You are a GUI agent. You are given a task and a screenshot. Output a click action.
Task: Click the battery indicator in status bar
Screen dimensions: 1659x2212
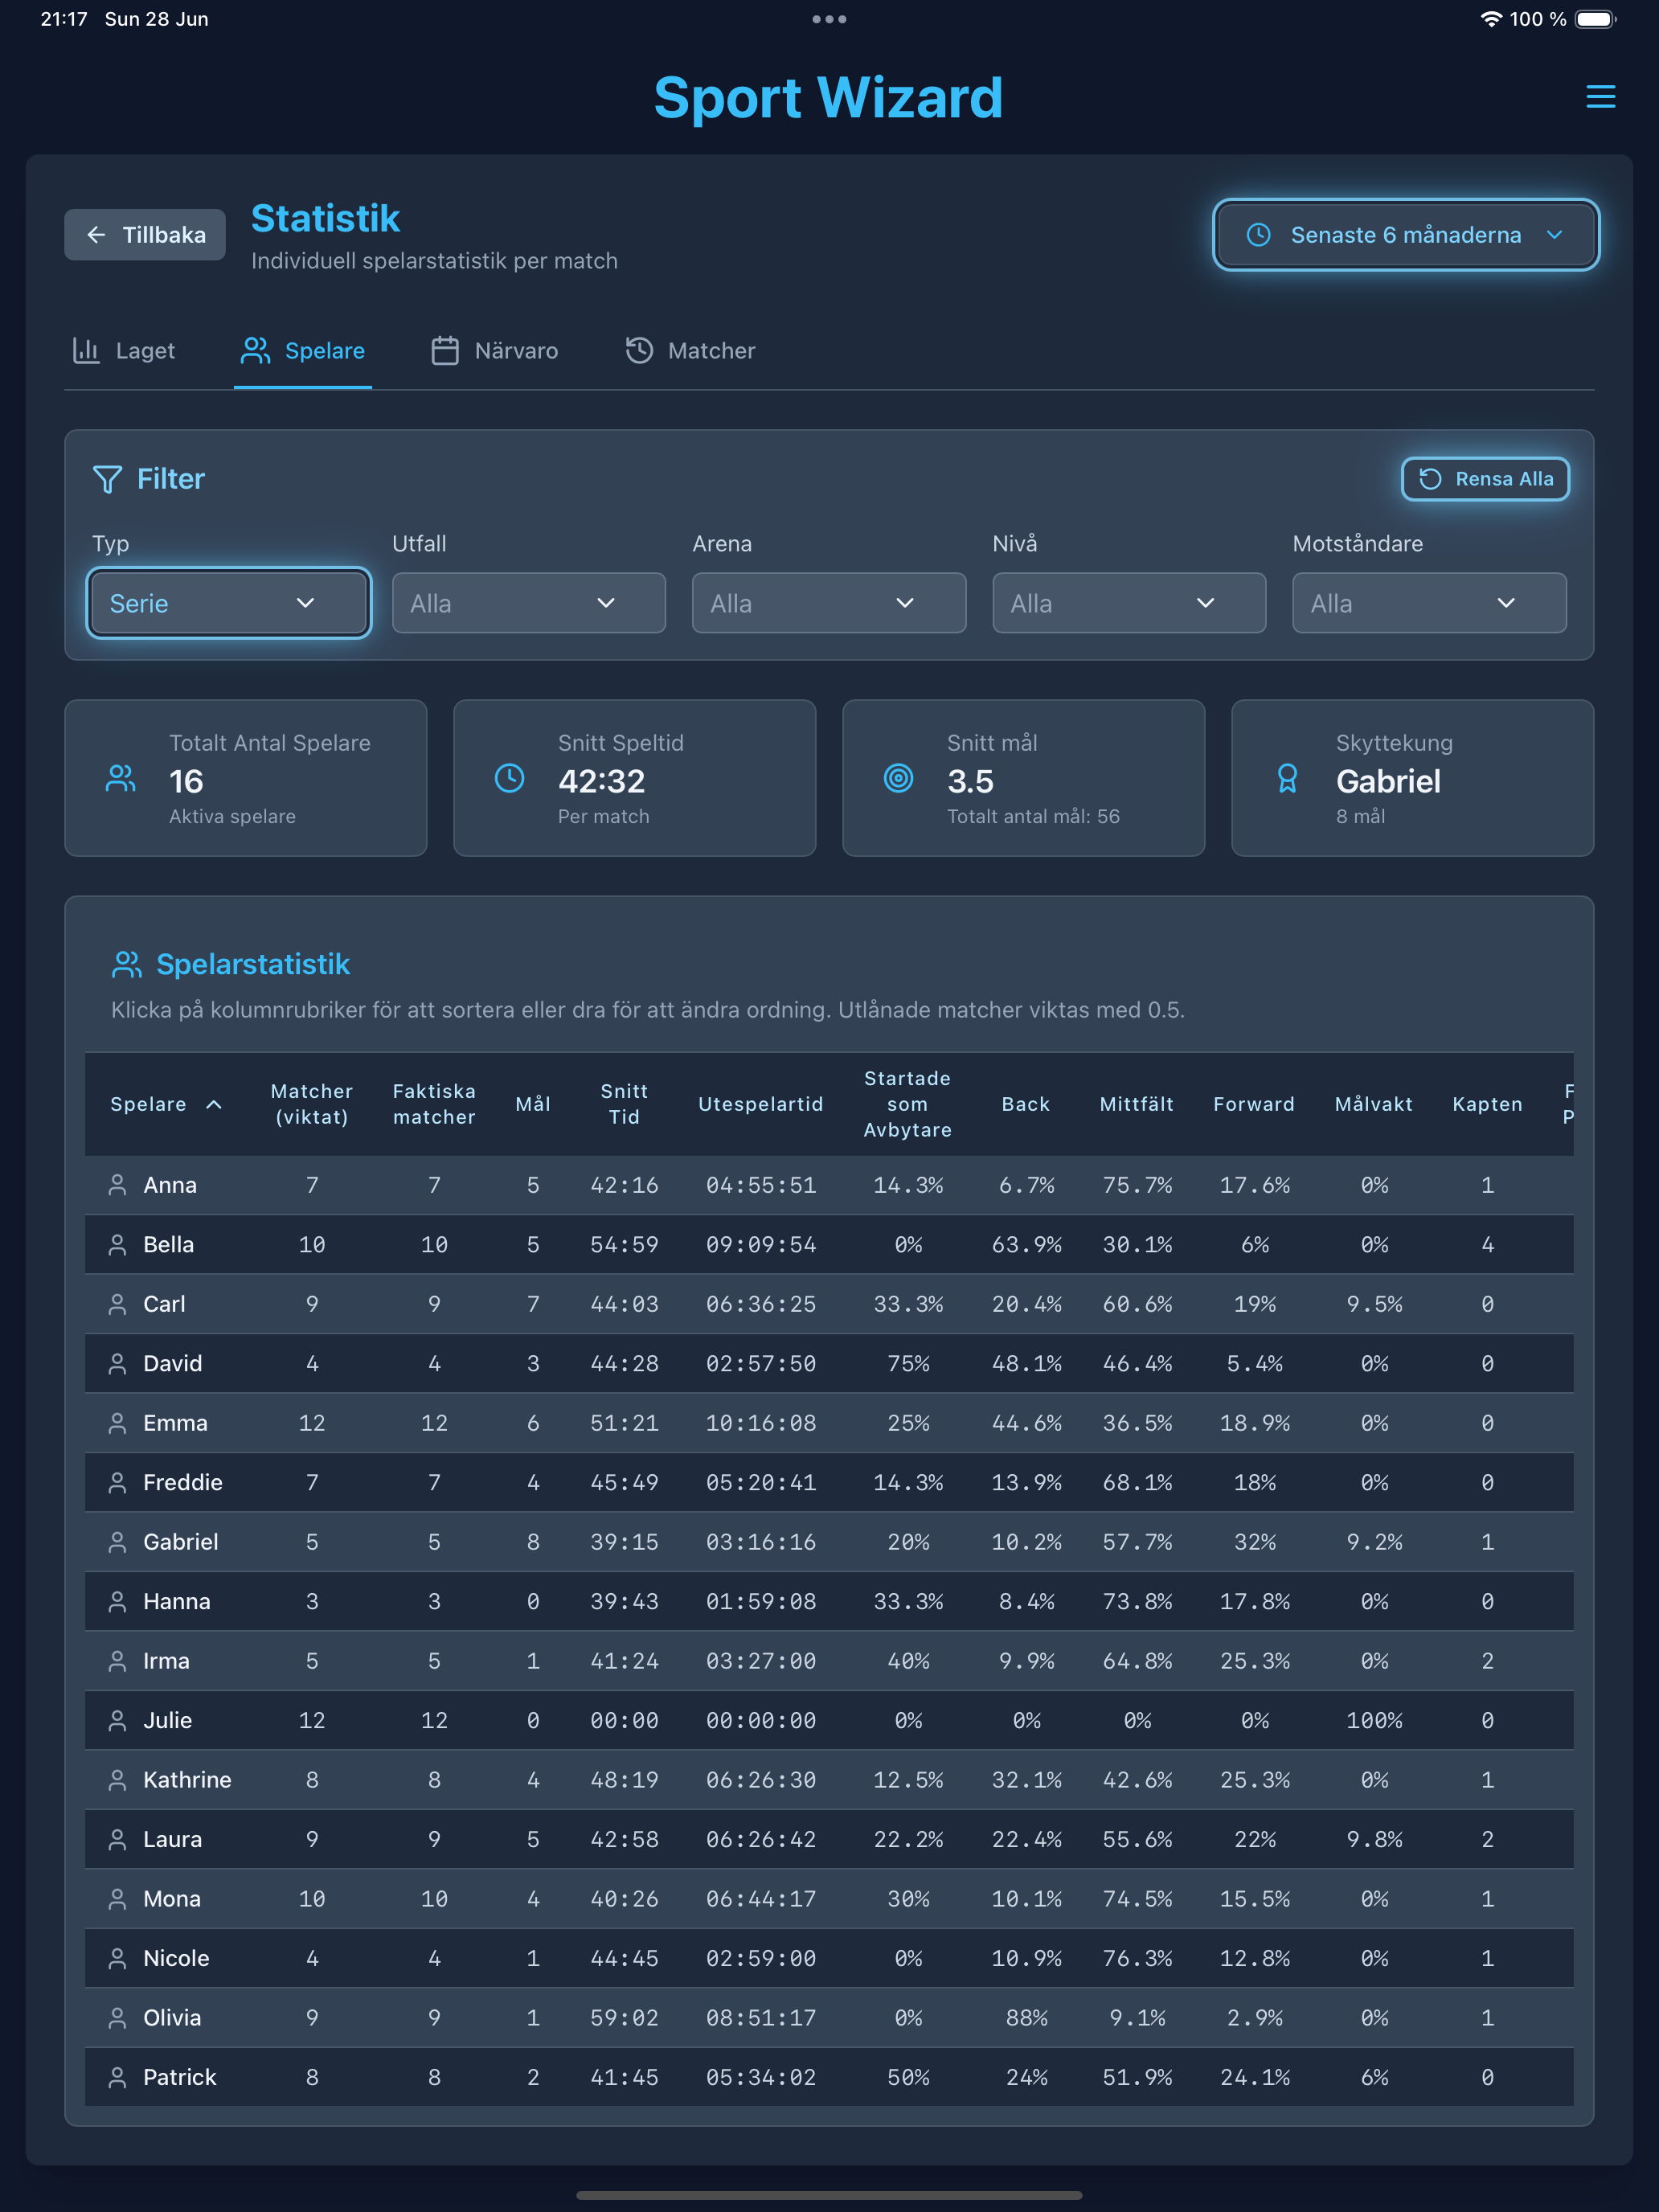click(x=1595, y=19)
